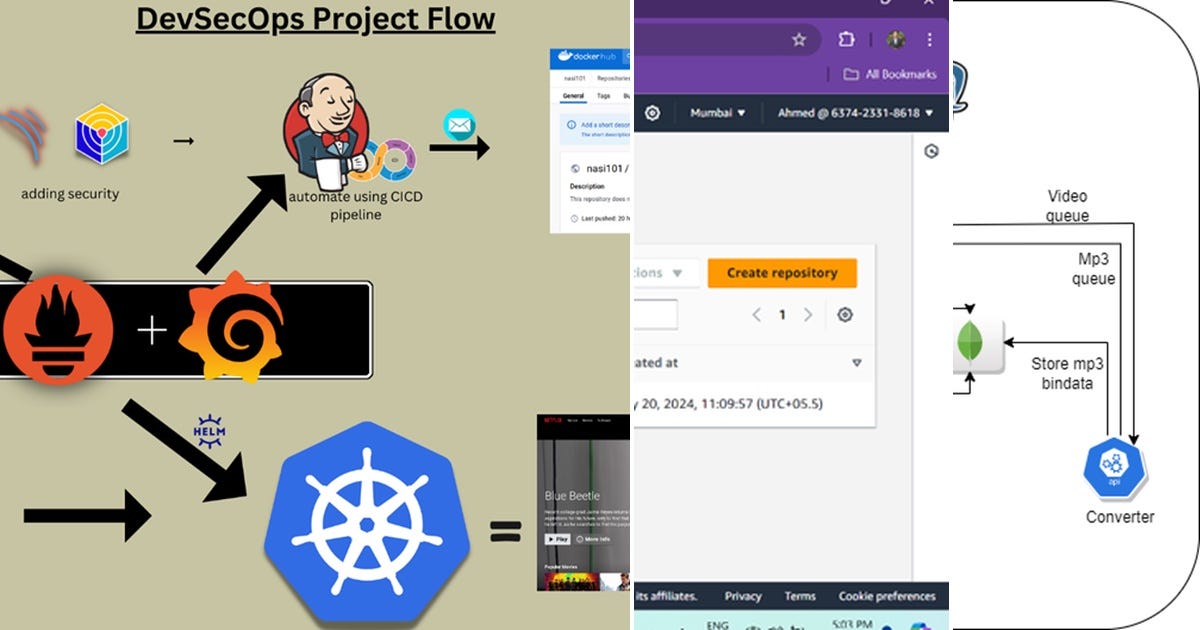
Task: Click the Docker Hub logo
Action: [x=586, y=57]
